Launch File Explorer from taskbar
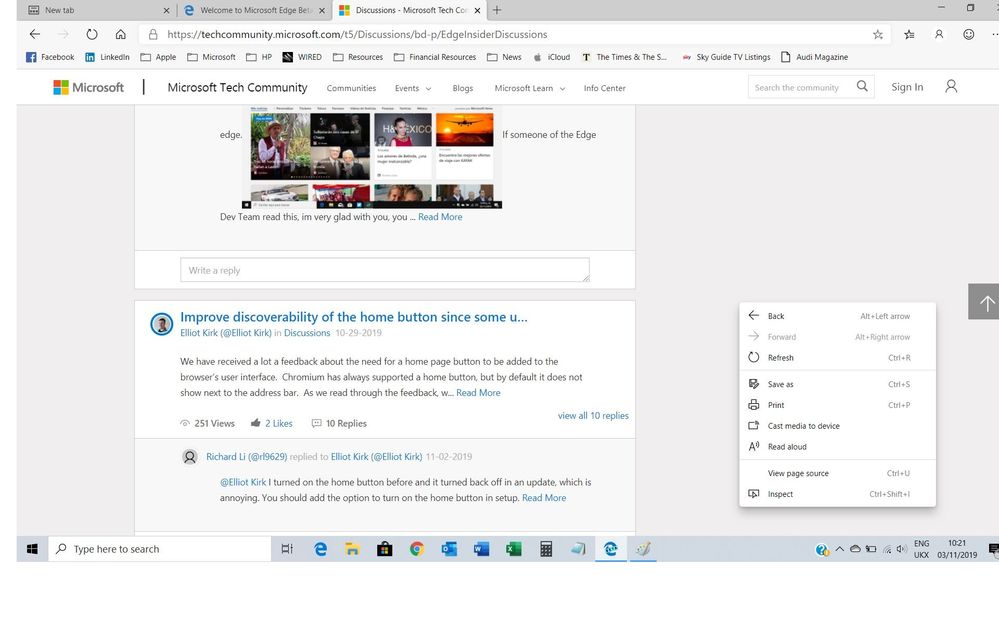The width and height of the screenshot is (999, 629). pyautogui.click(x=352, y=549)
